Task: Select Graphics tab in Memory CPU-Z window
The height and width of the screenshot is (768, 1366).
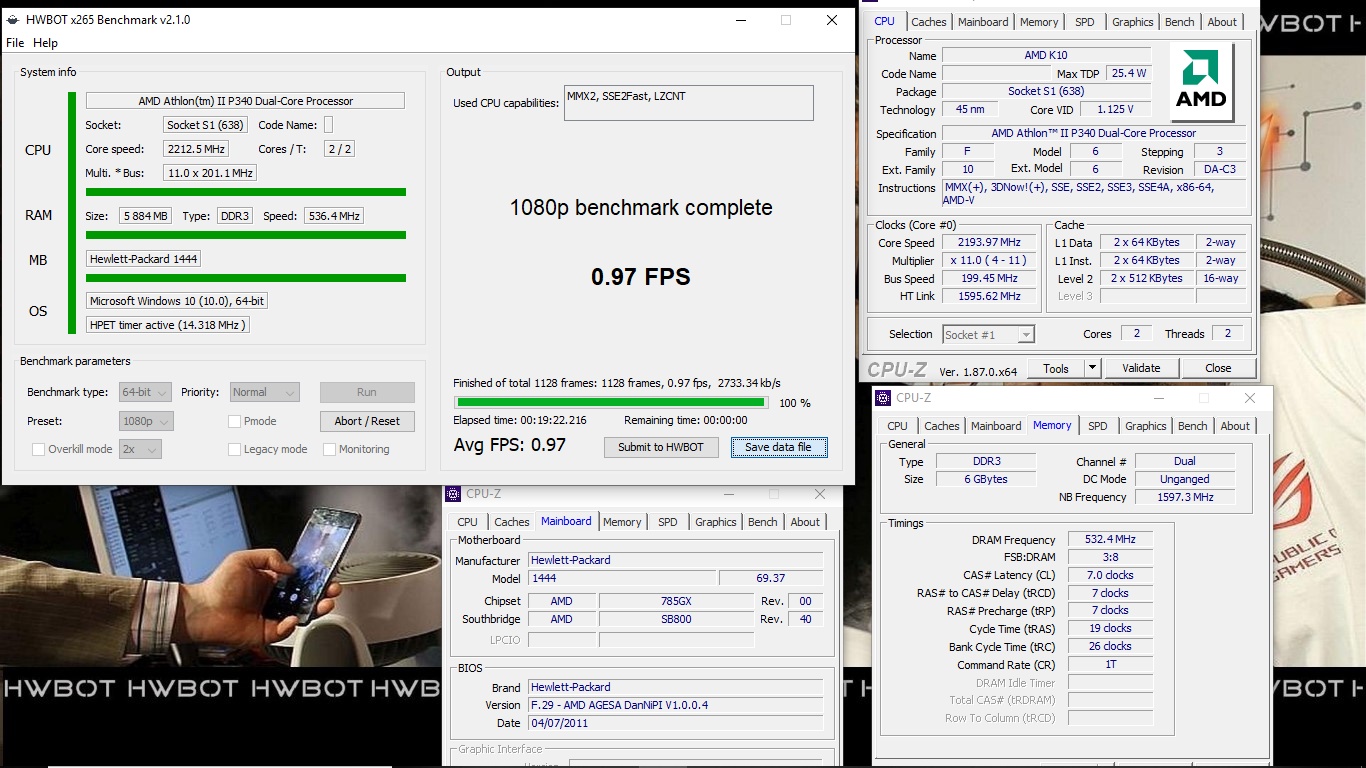Action: point(1146,426)
